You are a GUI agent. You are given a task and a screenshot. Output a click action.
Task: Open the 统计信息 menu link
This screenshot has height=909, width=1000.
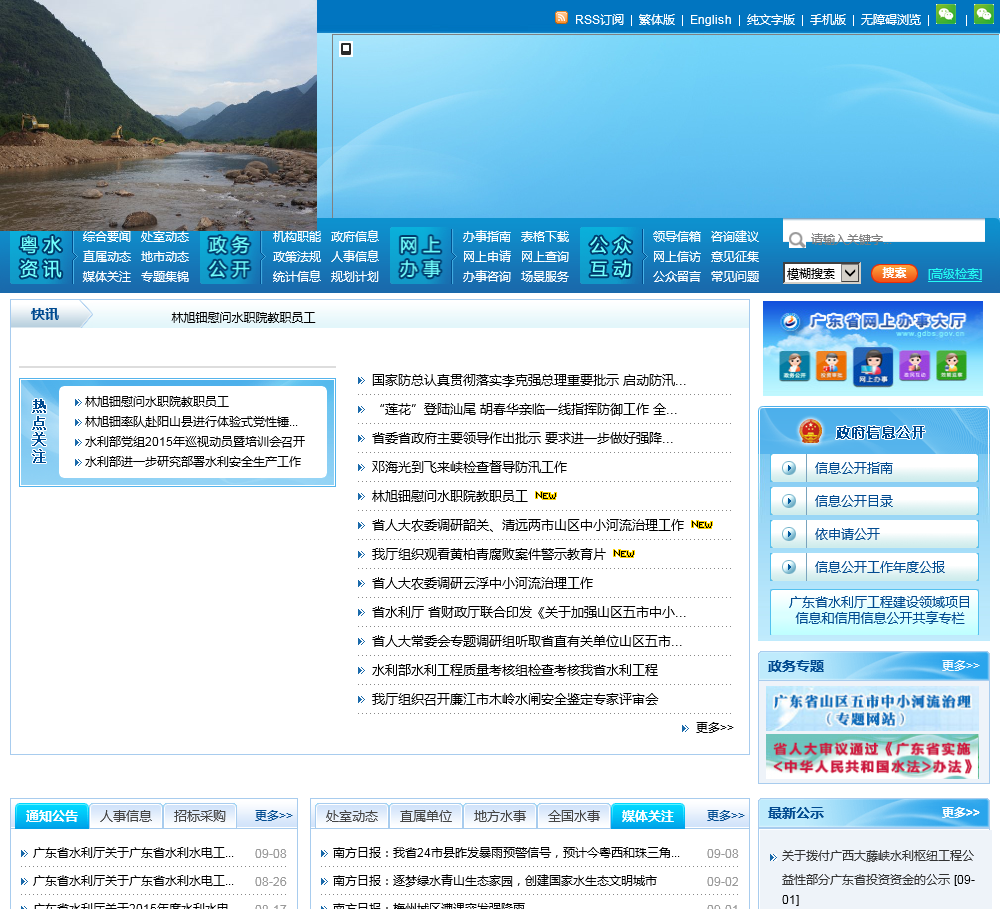[x=297, y=276]
